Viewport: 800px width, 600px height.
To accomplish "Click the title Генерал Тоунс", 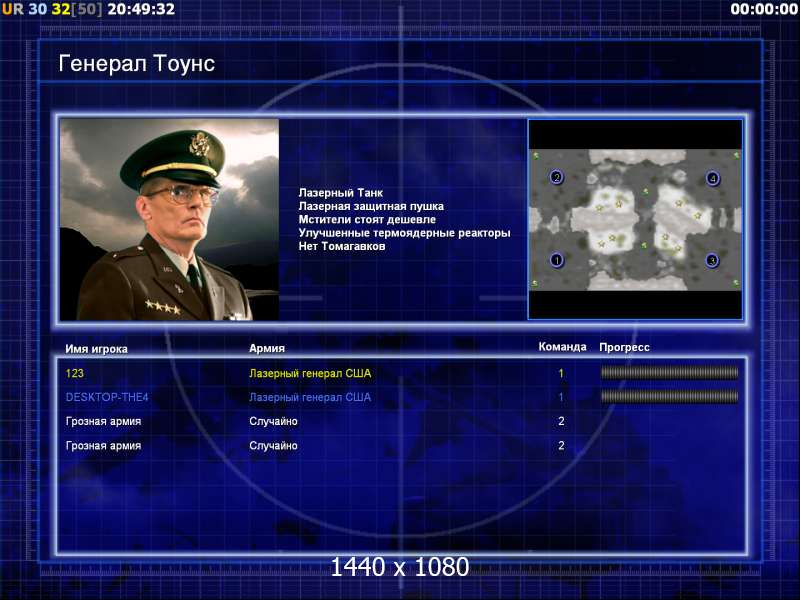I will click(x=137, y=63).
